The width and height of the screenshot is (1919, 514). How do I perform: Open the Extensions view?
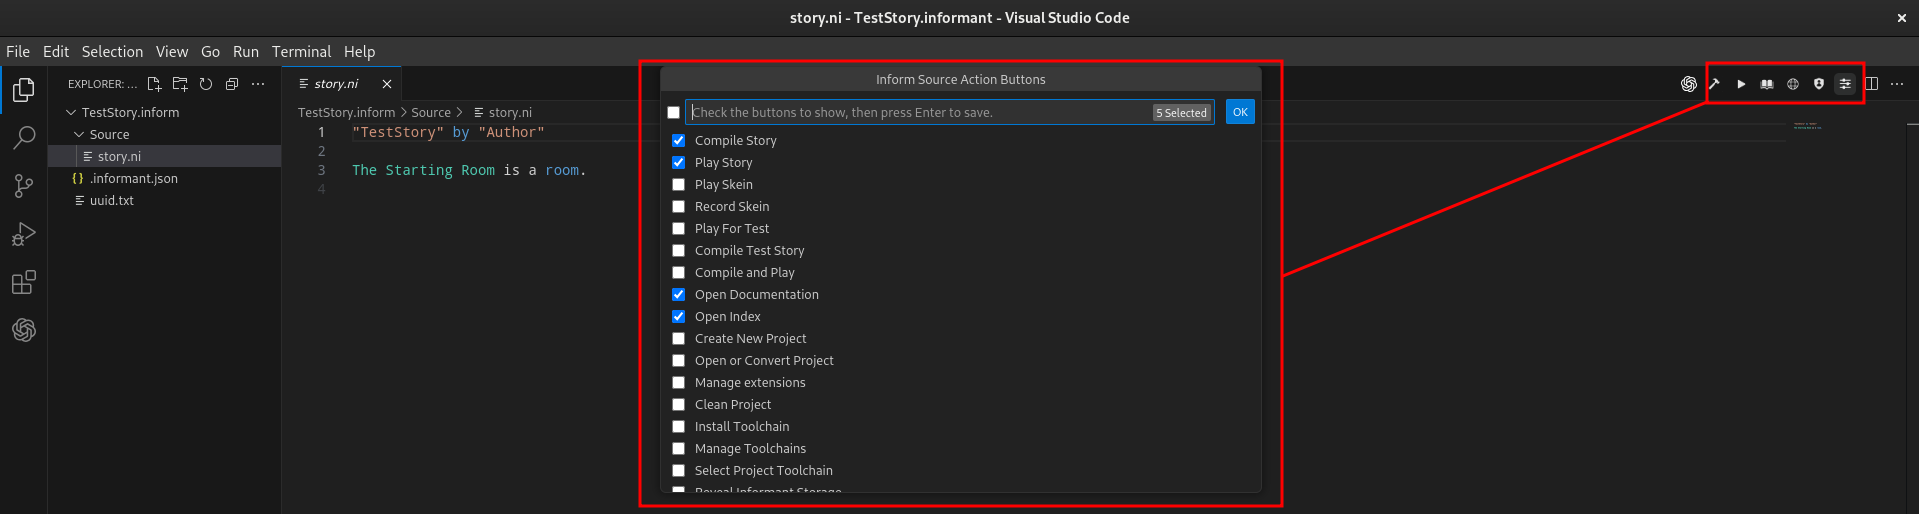pos(24,282)
